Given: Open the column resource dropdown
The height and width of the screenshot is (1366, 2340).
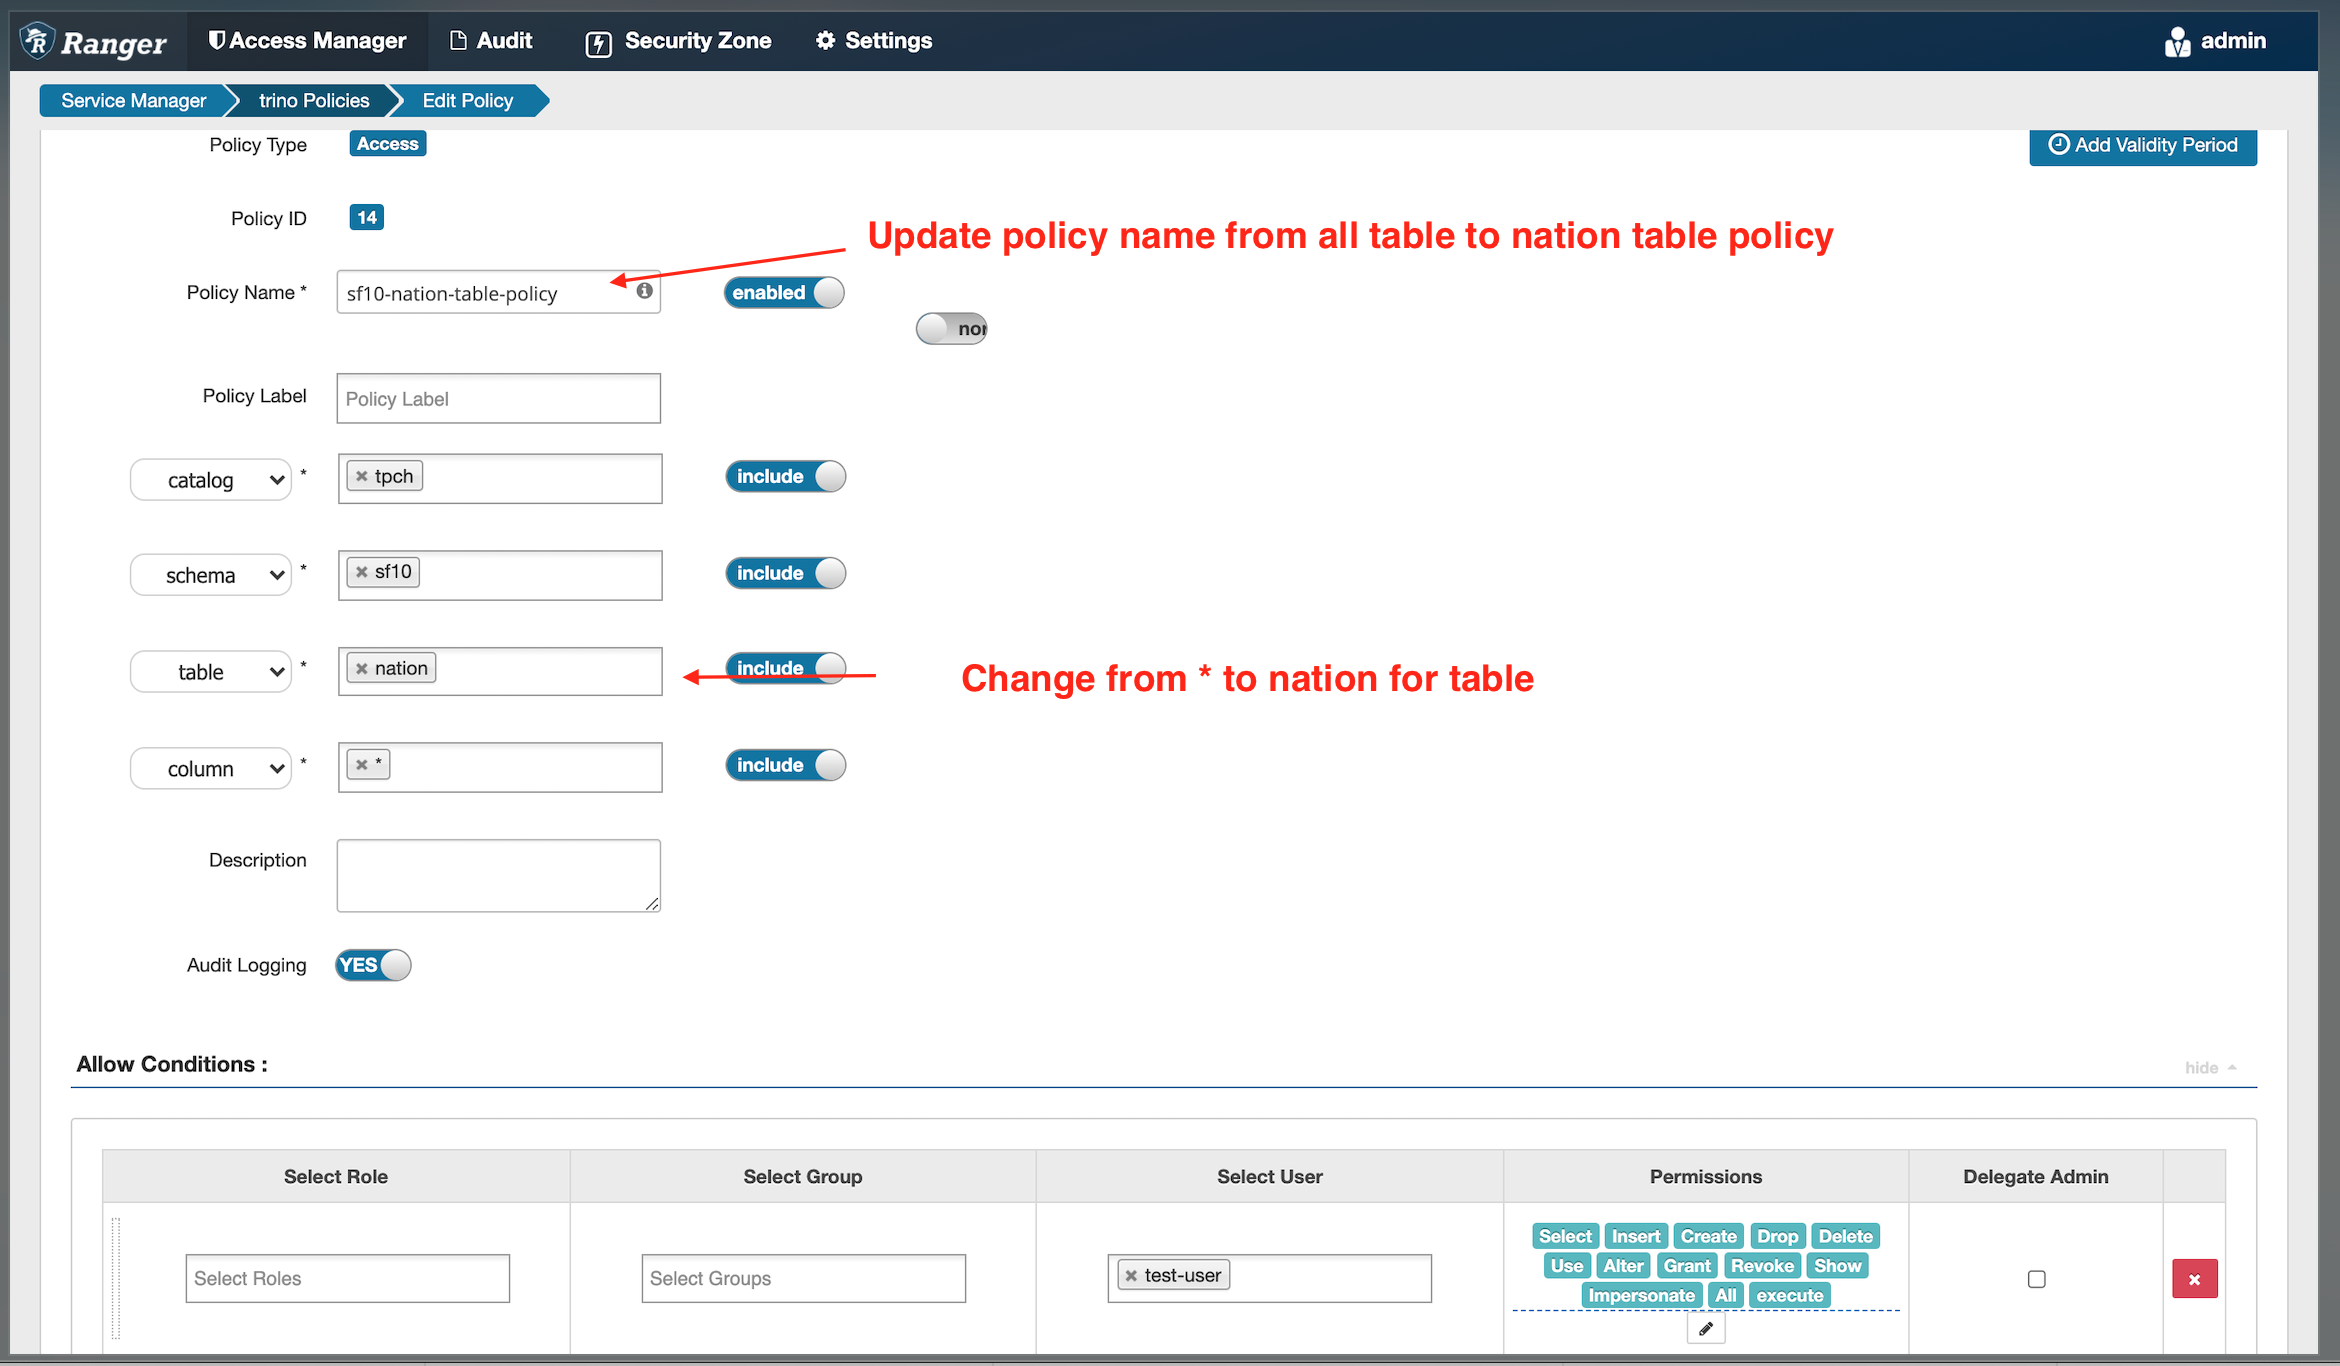Looking at the screenshot, I should [211, 769].
